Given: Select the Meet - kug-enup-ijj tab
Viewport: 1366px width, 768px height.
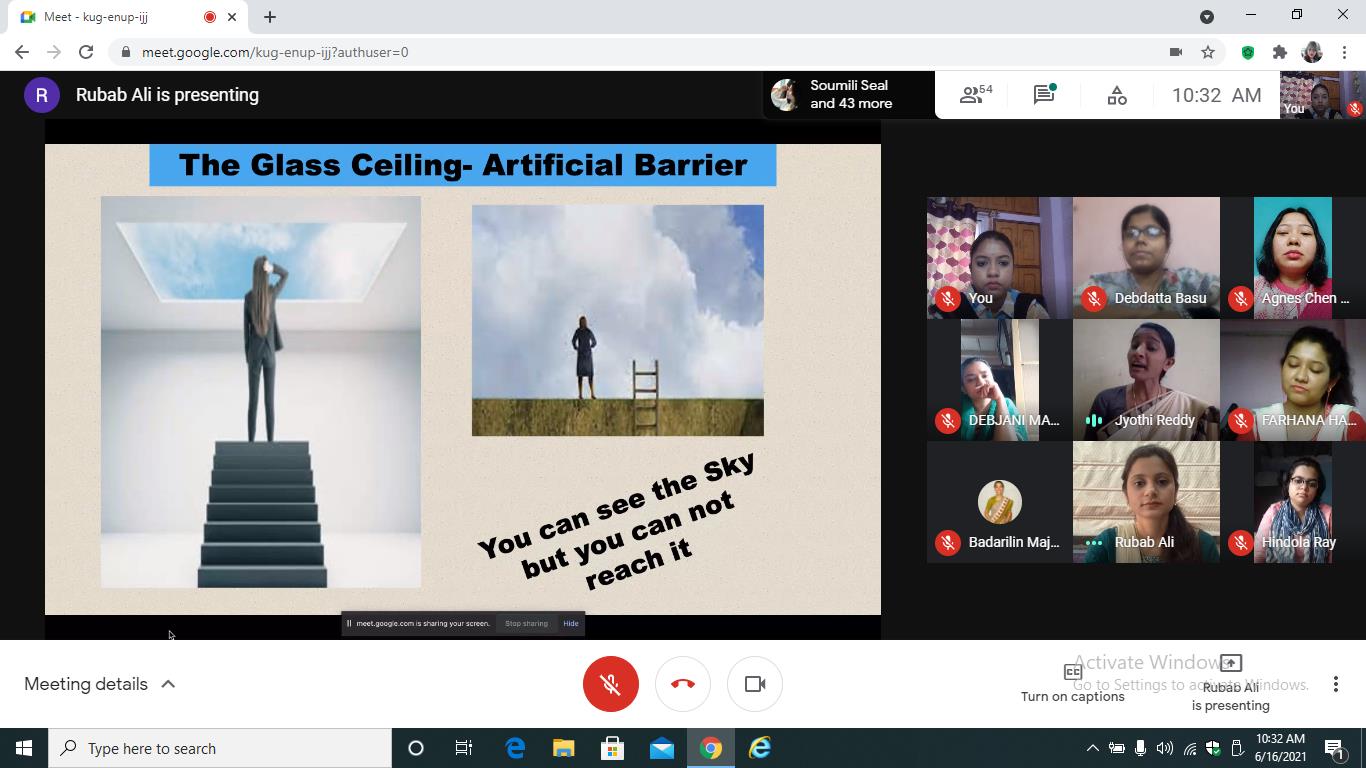Looking at the screenshot, I should [110, 17].
